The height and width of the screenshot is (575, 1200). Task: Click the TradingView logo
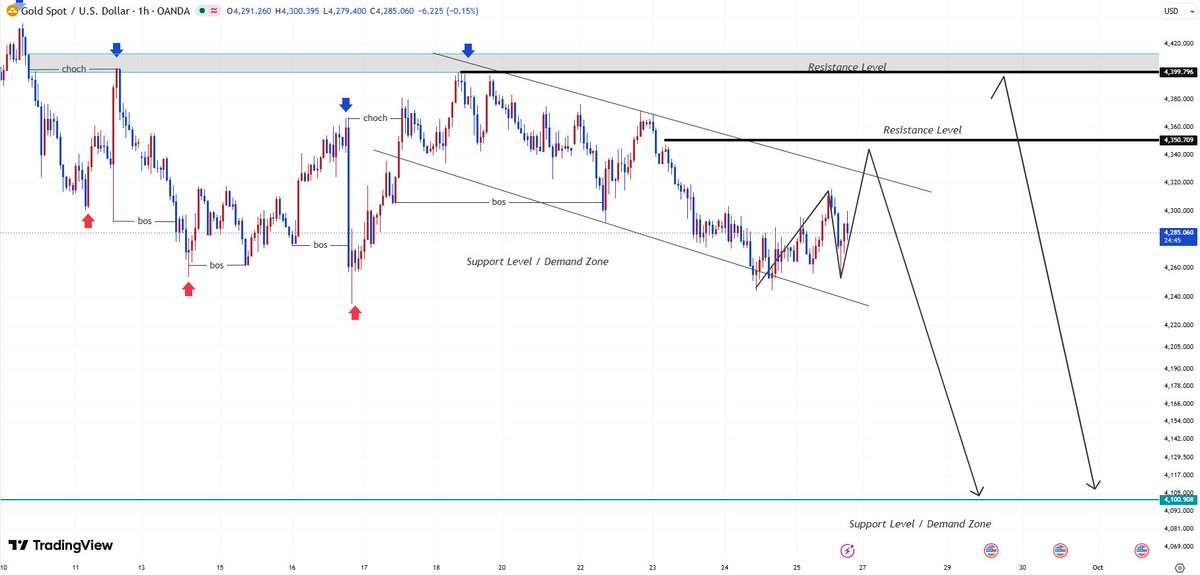pyautogui.click(x=60, y=546)
